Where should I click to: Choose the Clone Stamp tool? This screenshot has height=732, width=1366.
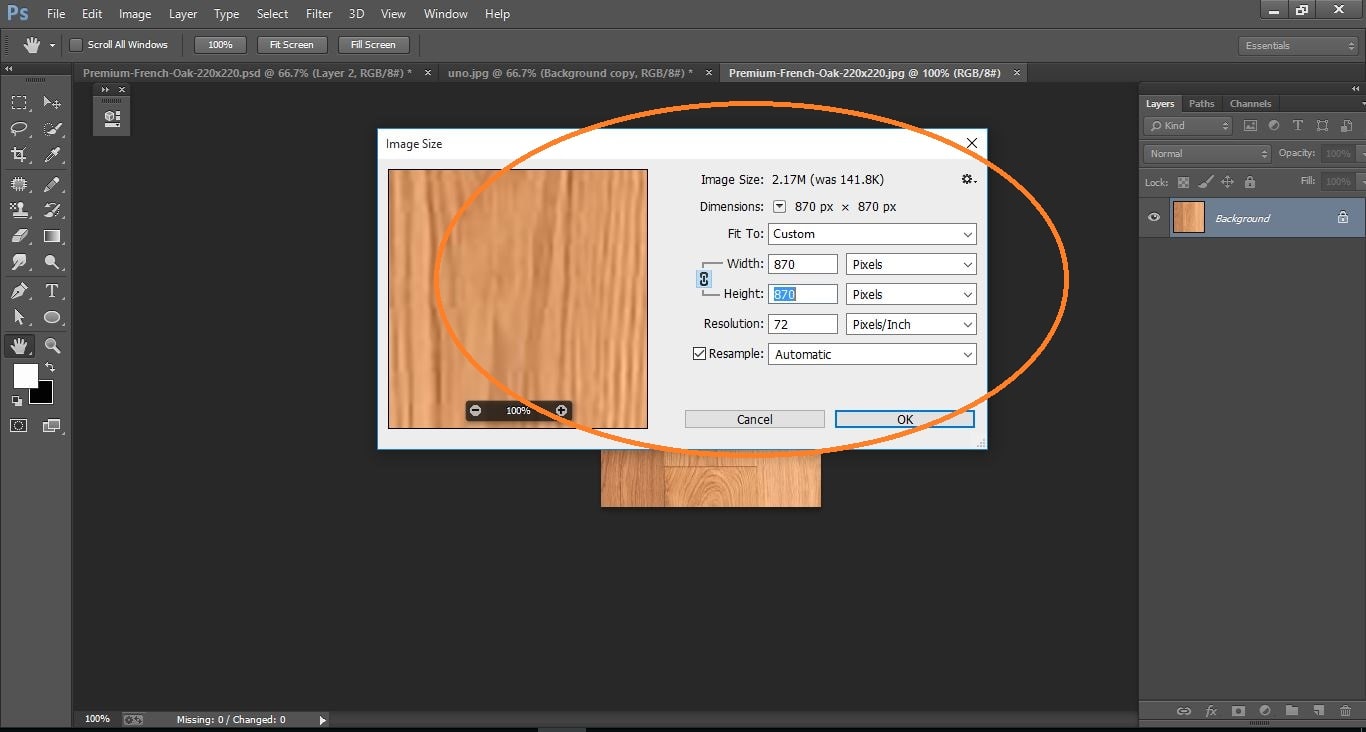(18, 210)
